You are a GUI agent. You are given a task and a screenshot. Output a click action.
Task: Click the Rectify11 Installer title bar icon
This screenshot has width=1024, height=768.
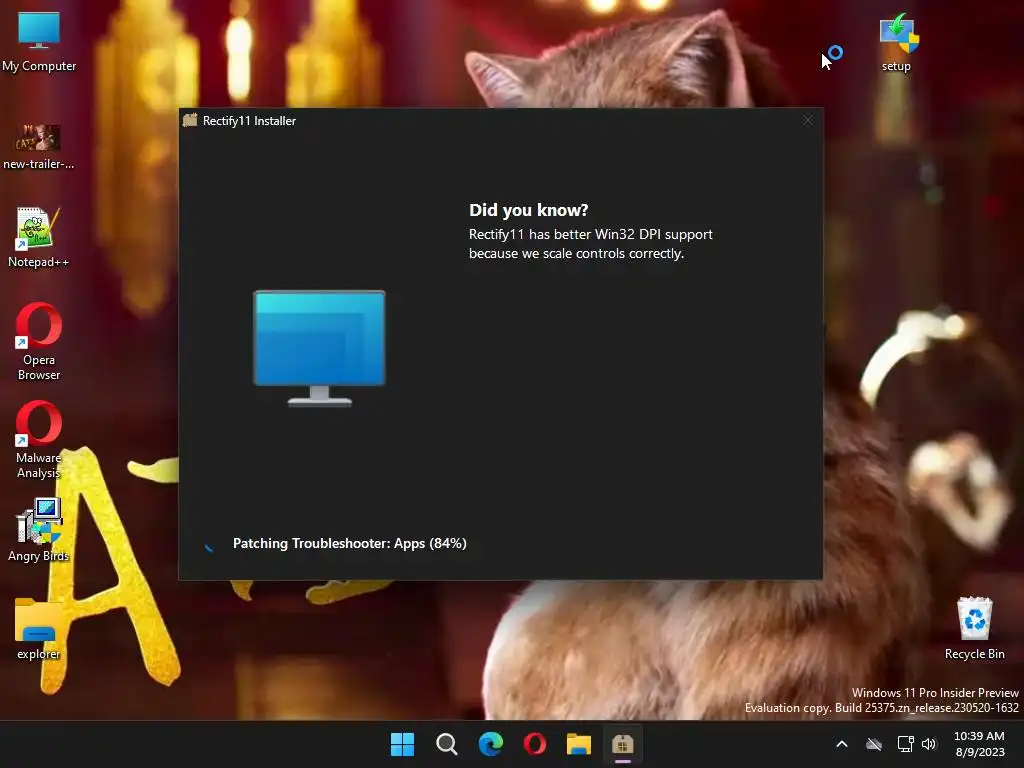pos(190,120)
